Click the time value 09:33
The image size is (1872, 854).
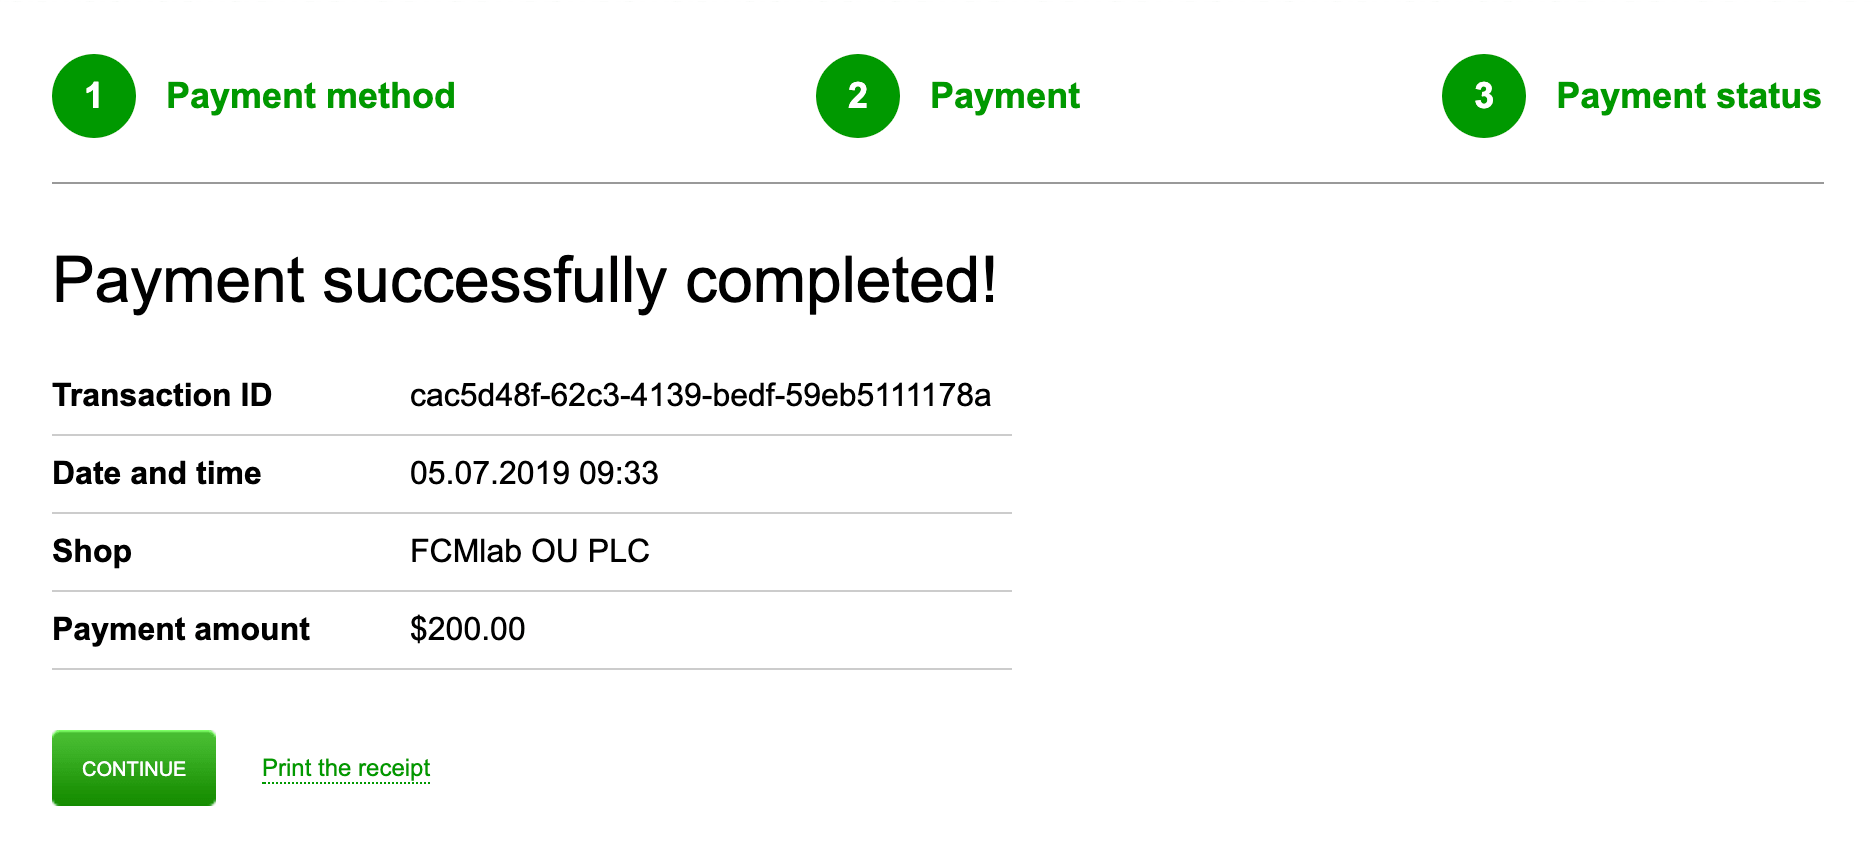(619, 473)
